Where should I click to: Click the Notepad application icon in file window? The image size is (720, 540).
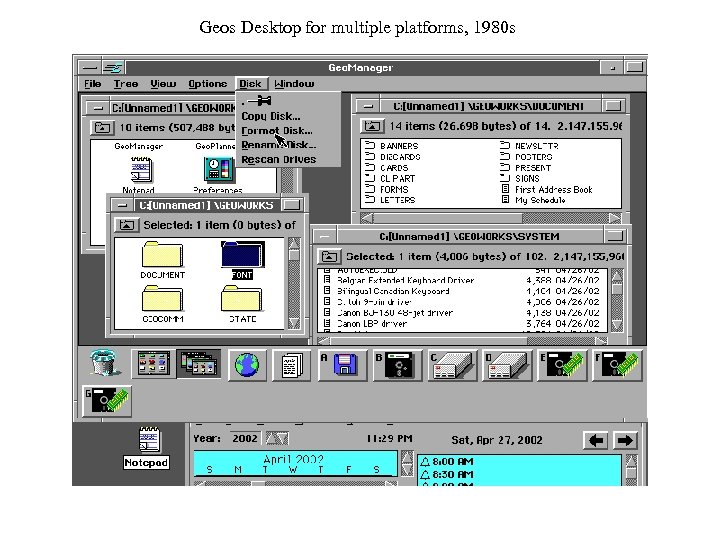pyautogui.click(x=140, y=174)
